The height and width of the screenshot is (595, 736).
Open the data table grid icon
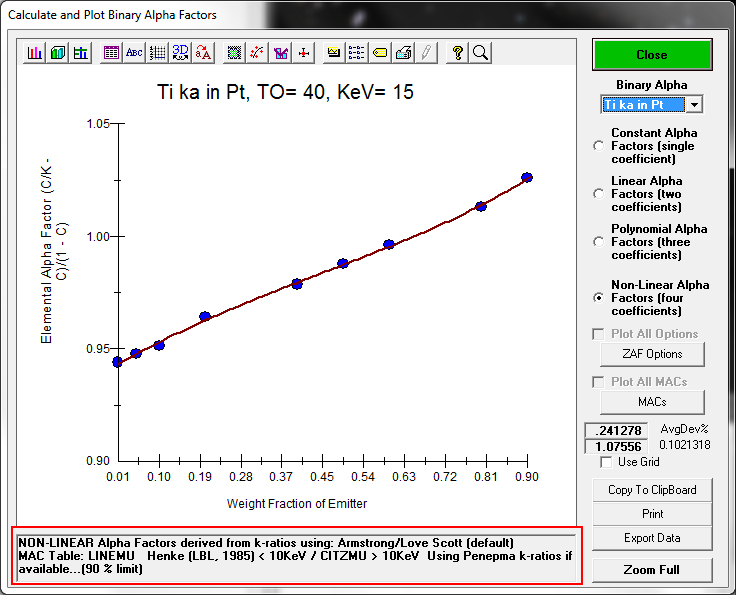point(111,53)
